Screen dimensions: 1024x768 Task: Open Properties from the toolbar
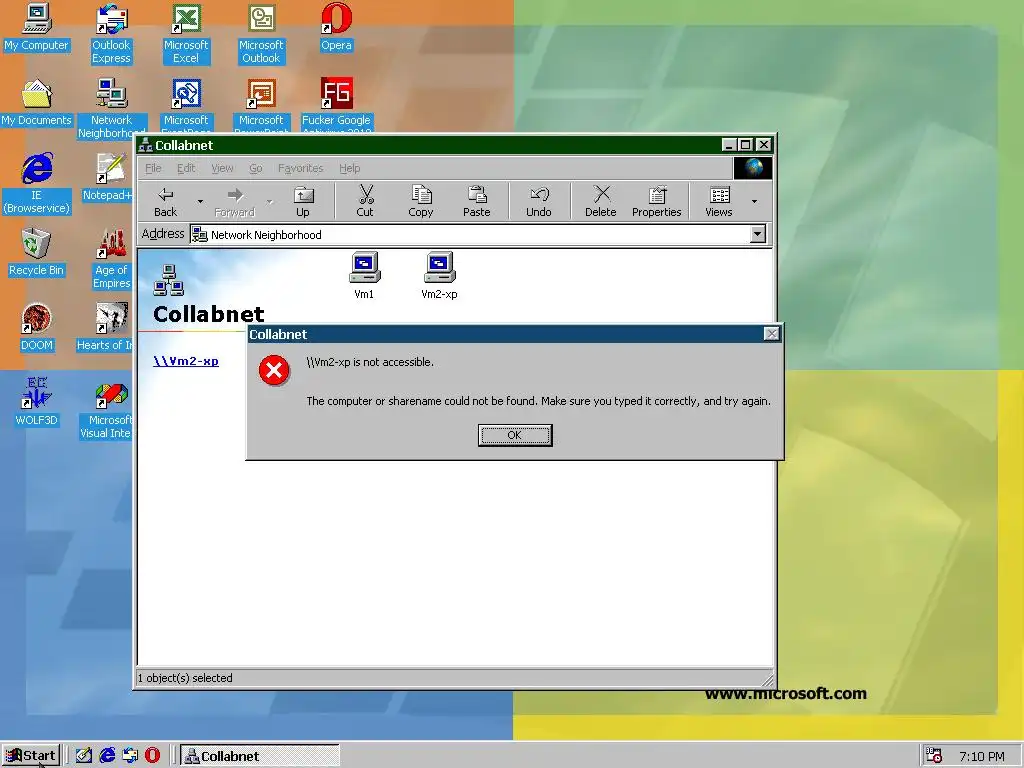point(657,201)
